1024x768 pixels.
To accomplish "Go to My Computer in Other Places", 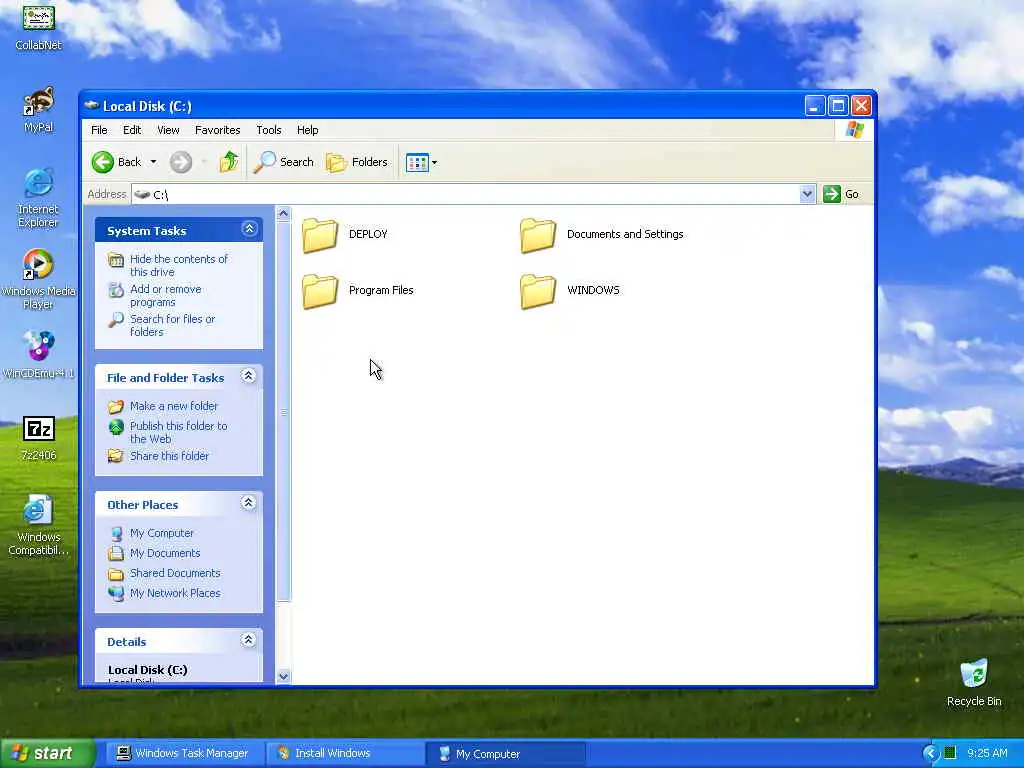I will (161, 533).
